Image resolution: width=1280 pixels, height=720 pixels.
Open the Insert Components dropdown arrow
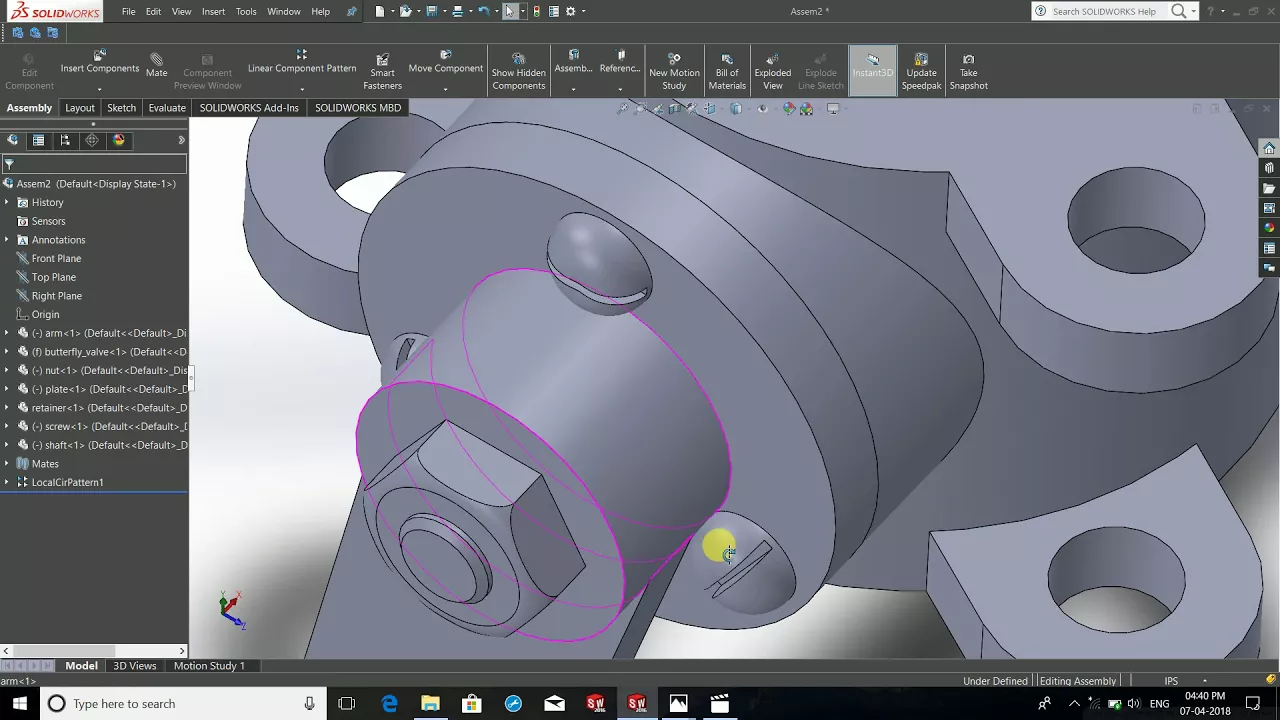[99, 88]
